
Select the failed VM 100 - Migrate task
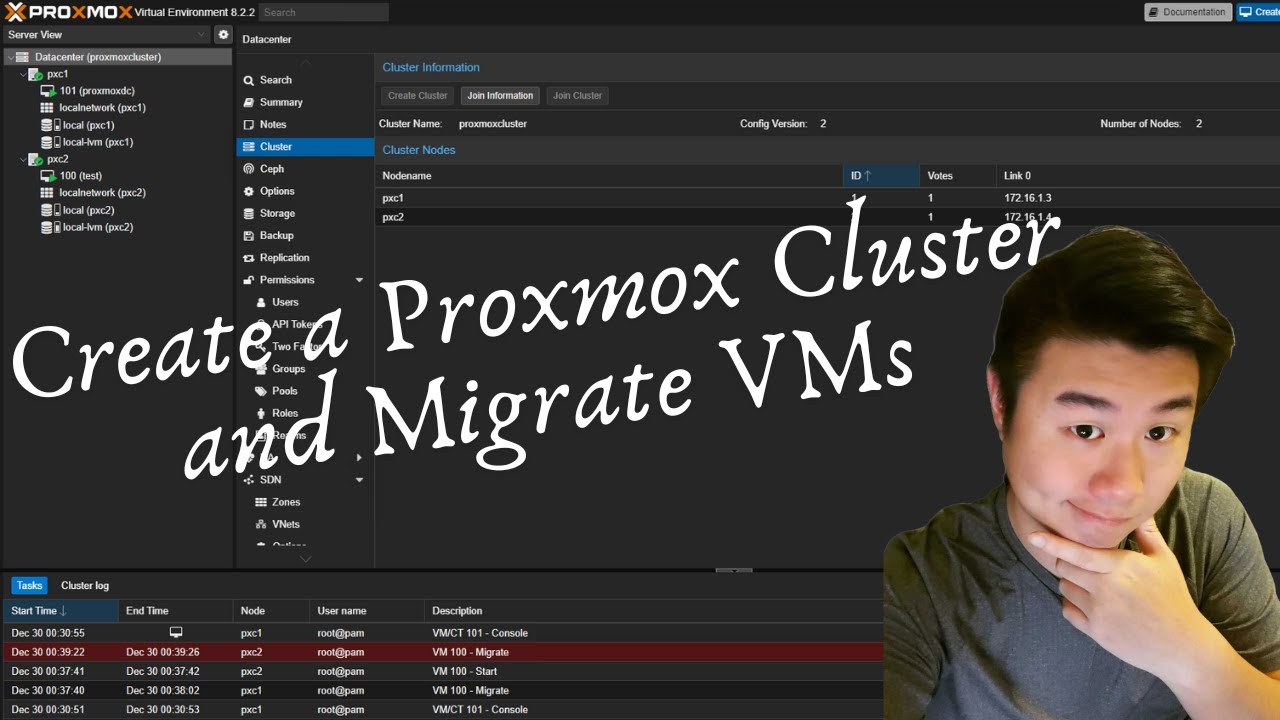442,652
